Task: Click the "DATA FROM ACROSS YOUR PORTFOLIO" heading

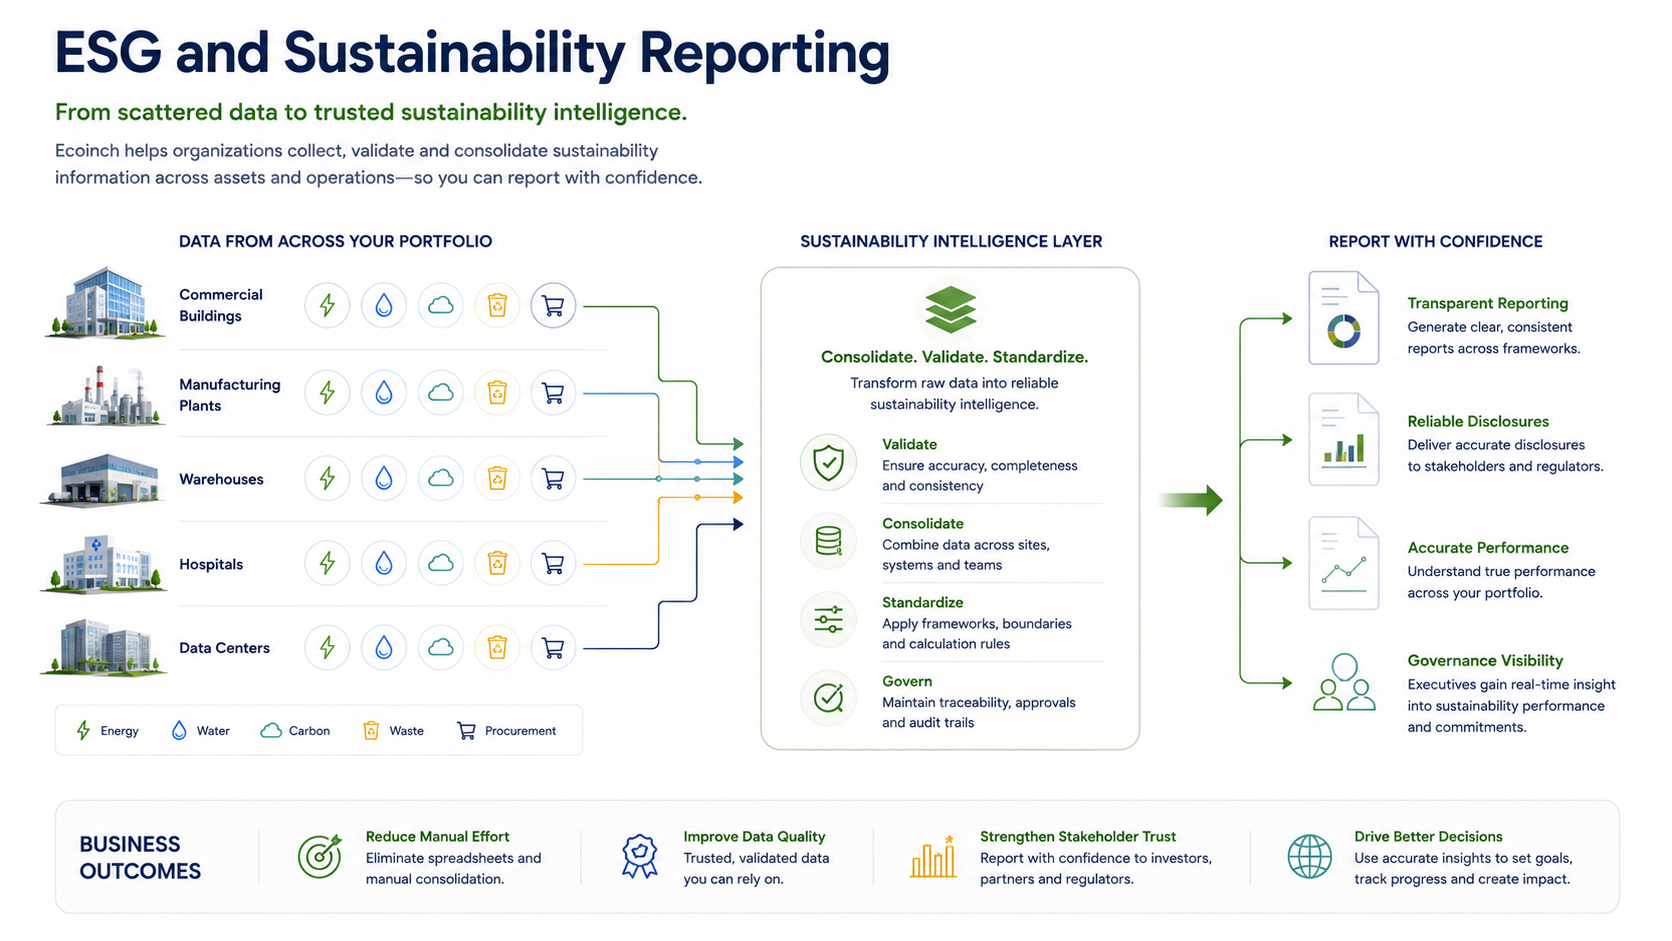Action: 335,241
